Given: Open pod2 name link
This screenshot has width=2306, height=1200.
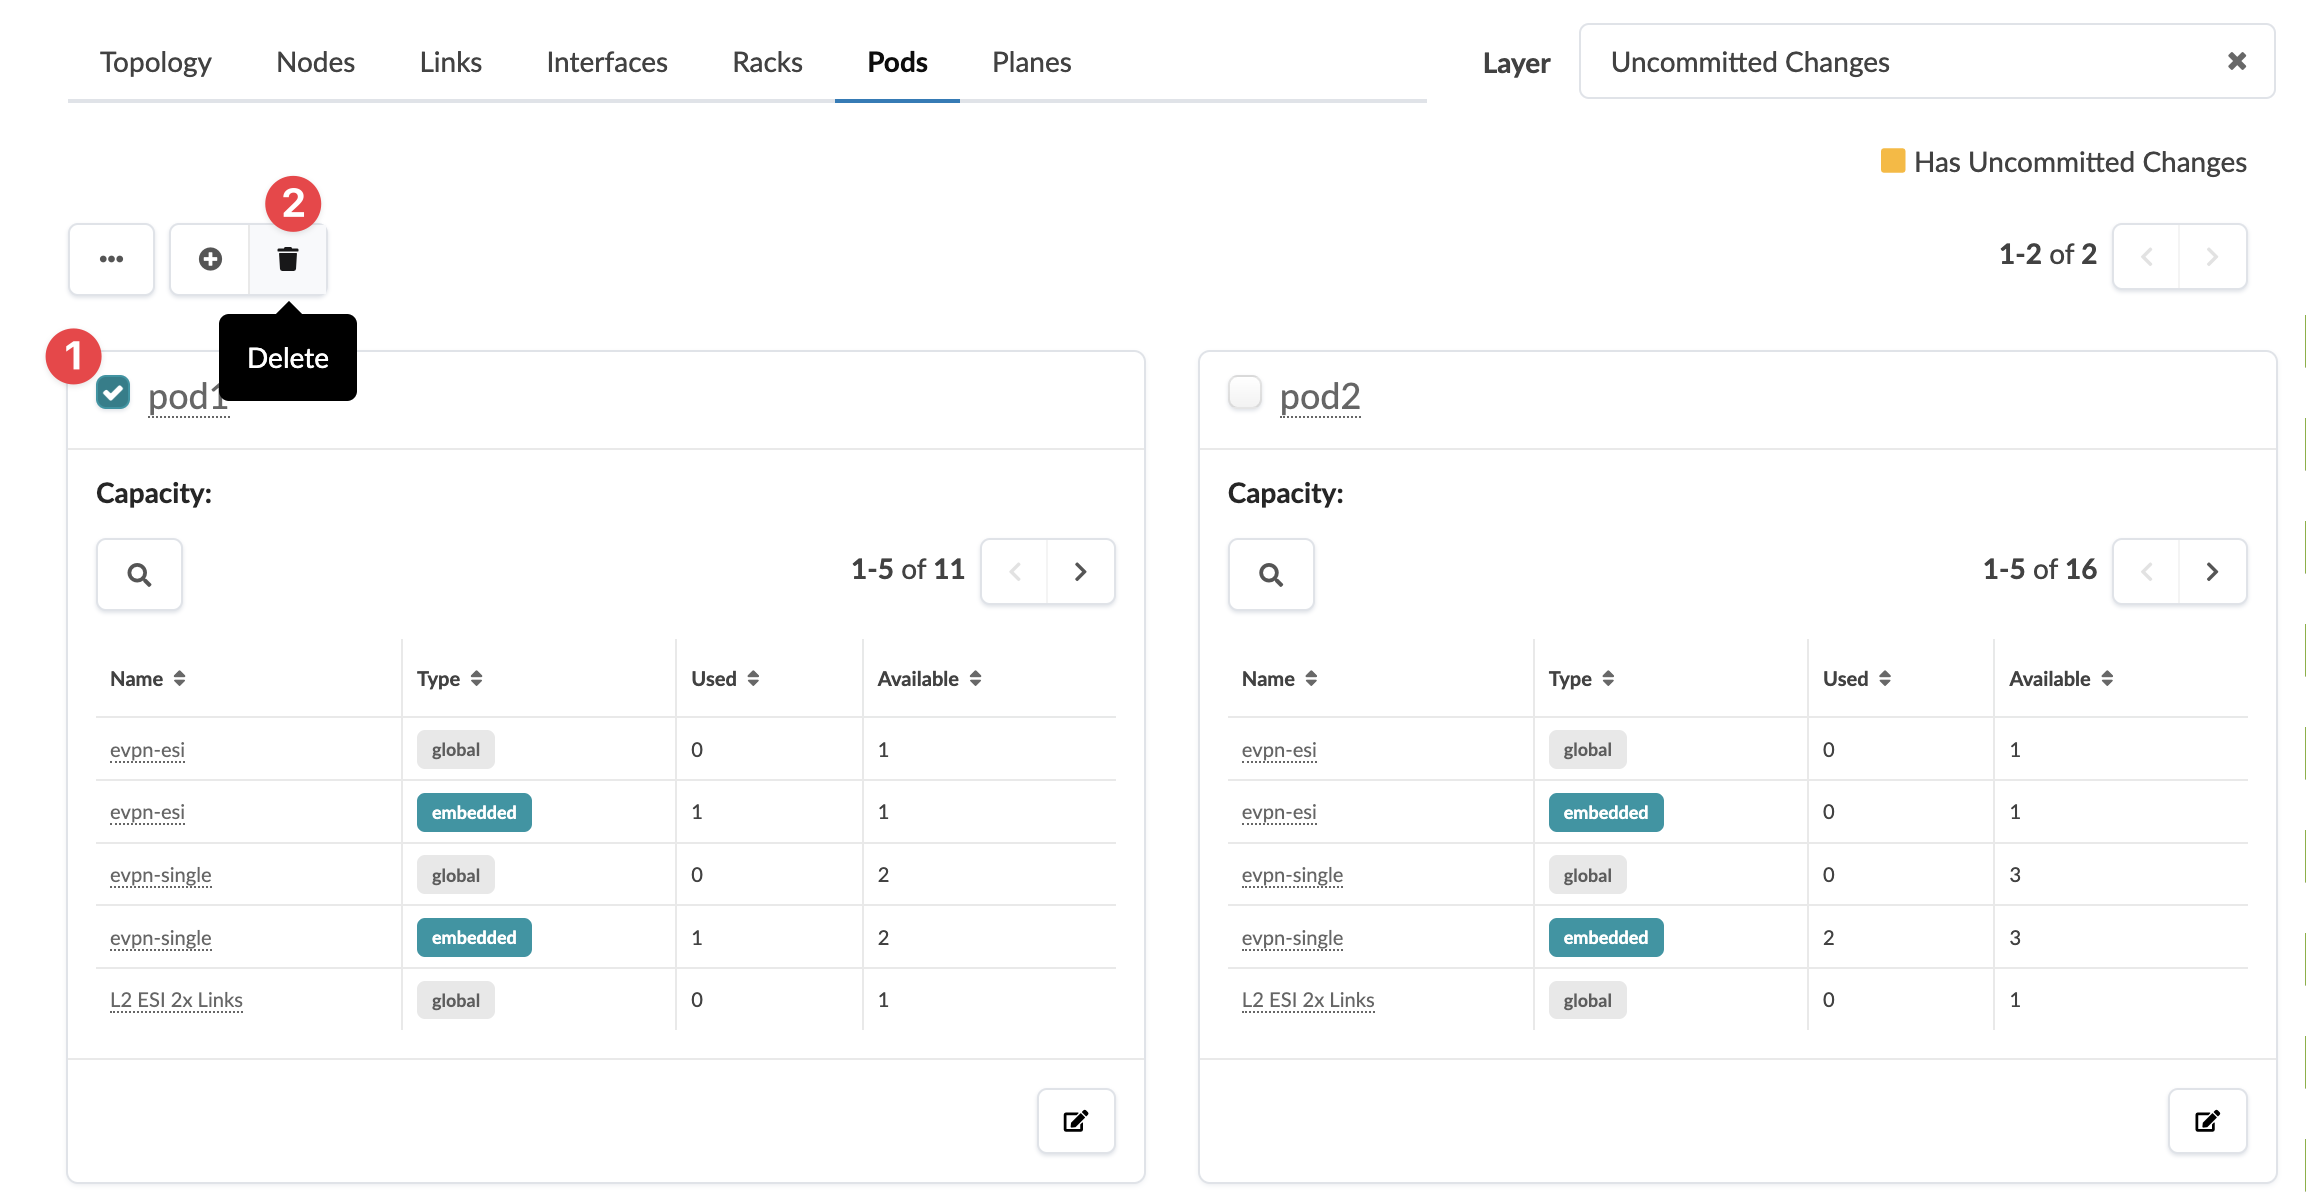Looking at the screenshot, I should pos(1319,397).
